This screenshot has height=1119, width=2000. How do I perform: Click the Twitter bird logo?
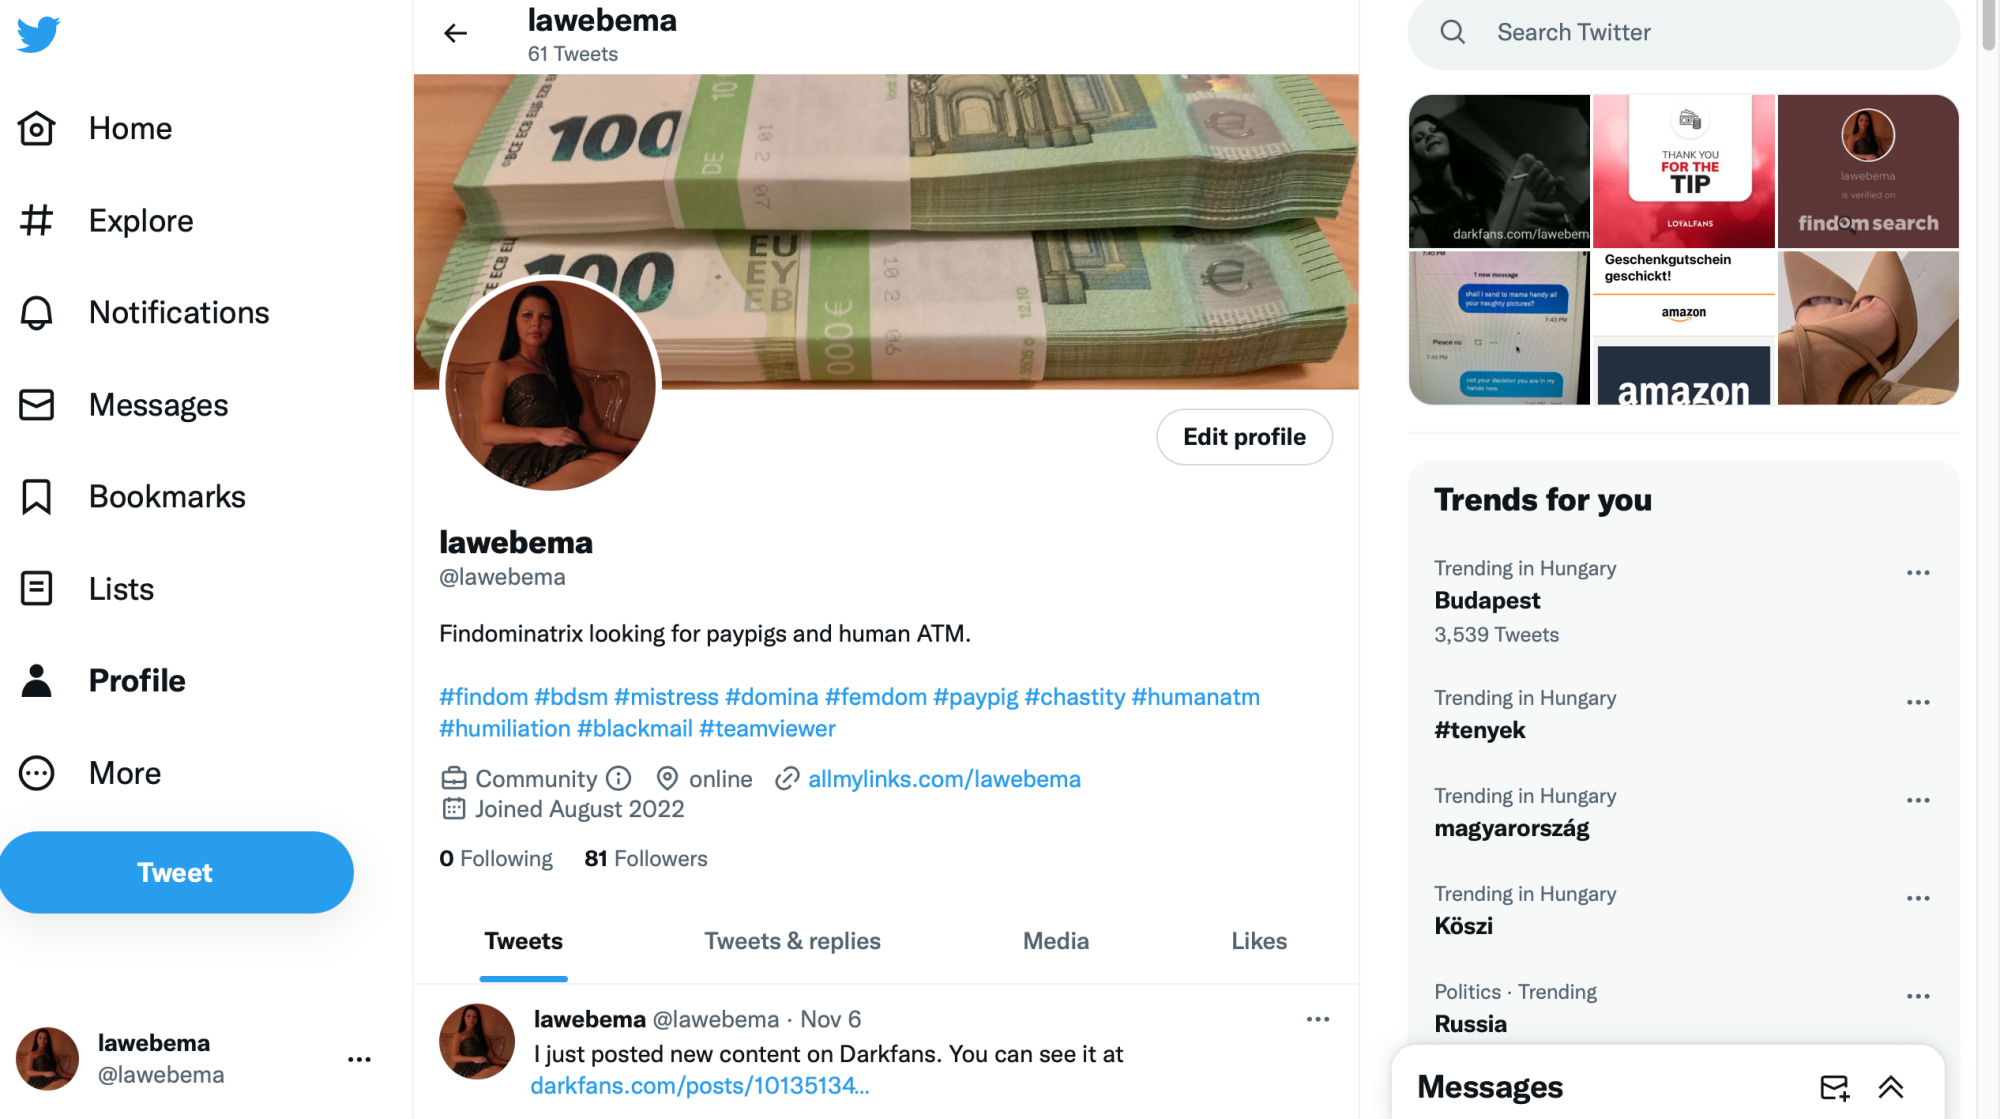[38, 34]
